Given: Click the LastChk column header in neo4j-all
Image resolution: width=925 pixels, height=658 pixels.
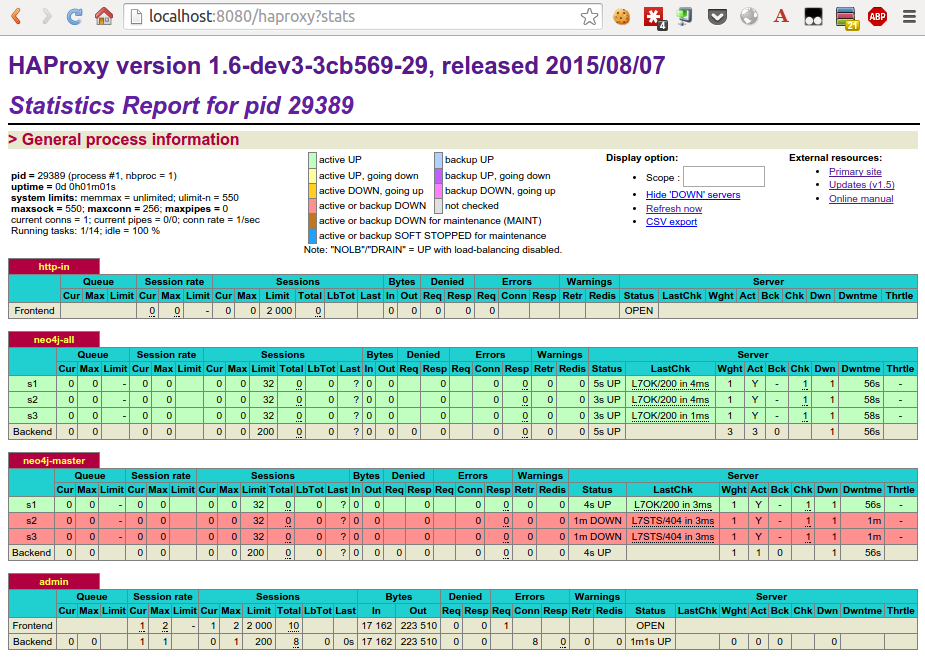Looking at the screenshot, I should click(670, 369).
